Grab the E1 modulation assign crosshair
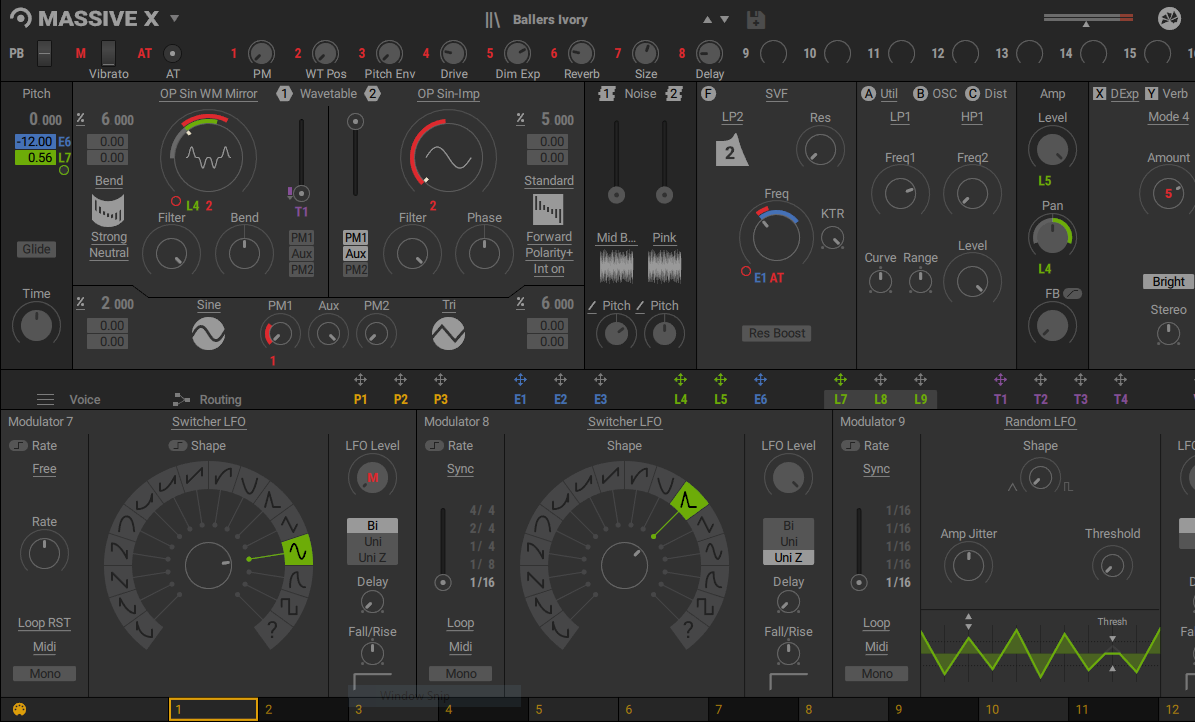 [x=521, y=380]
